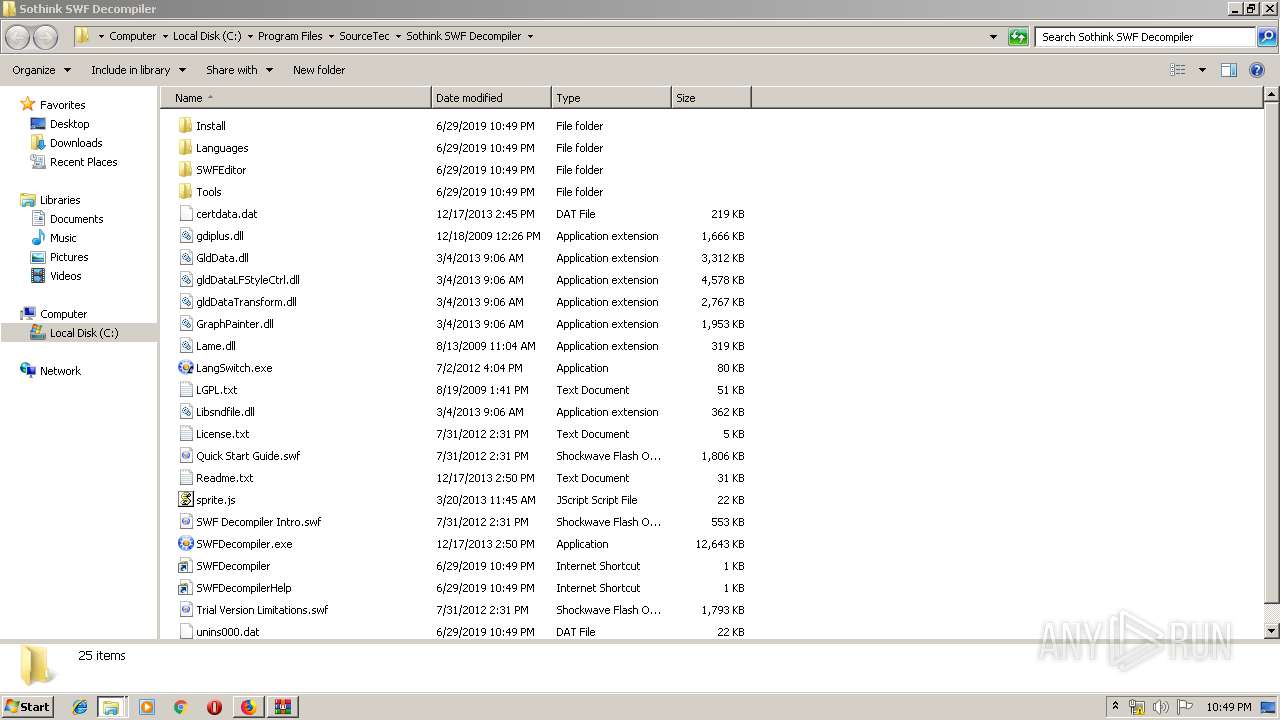Sort by Type column header
This screenshot has height=720, width=1280.
point(611,98)
